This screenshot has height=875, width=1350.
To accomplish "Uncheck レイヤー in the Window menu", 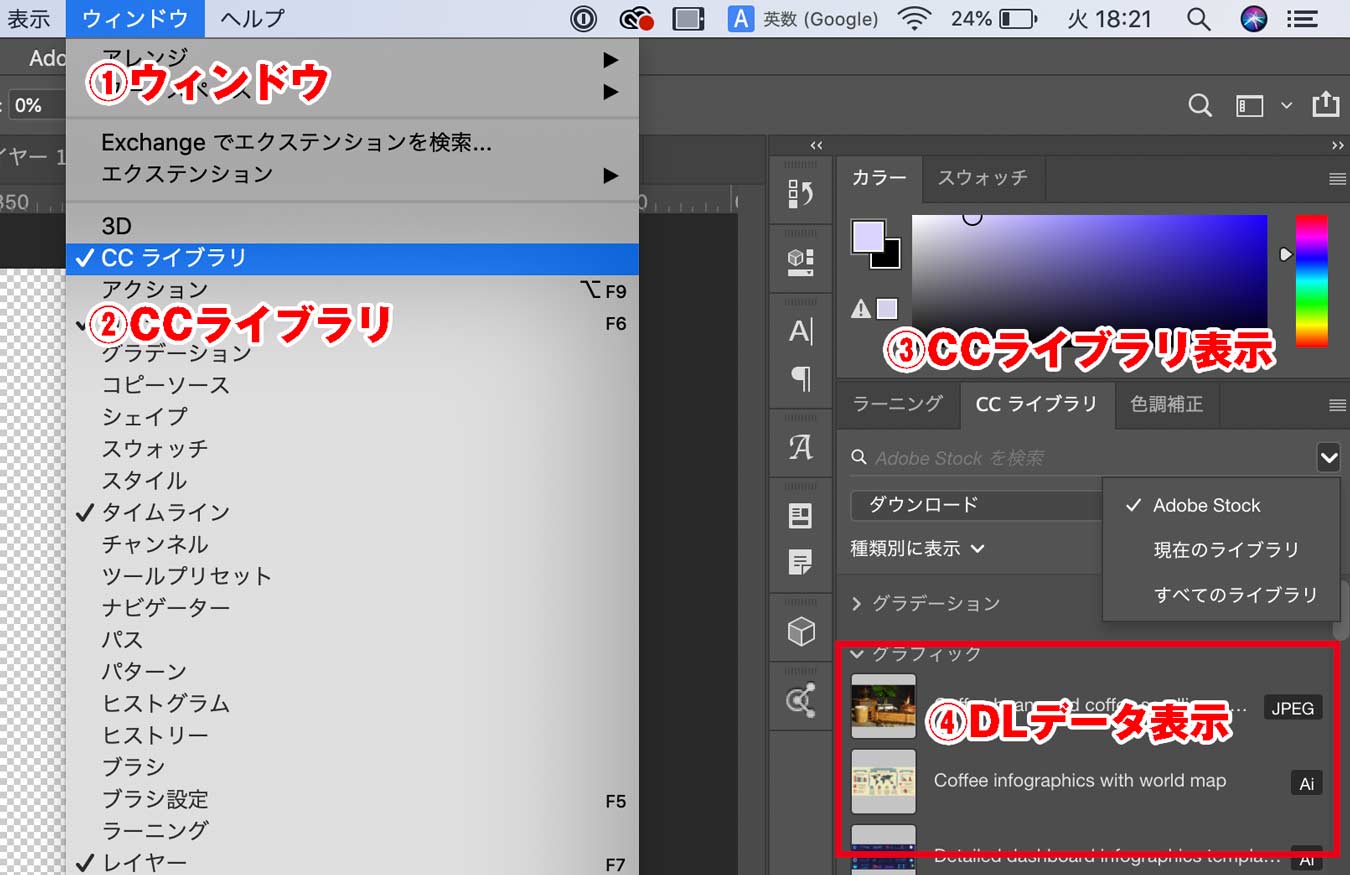I will 352,862.
